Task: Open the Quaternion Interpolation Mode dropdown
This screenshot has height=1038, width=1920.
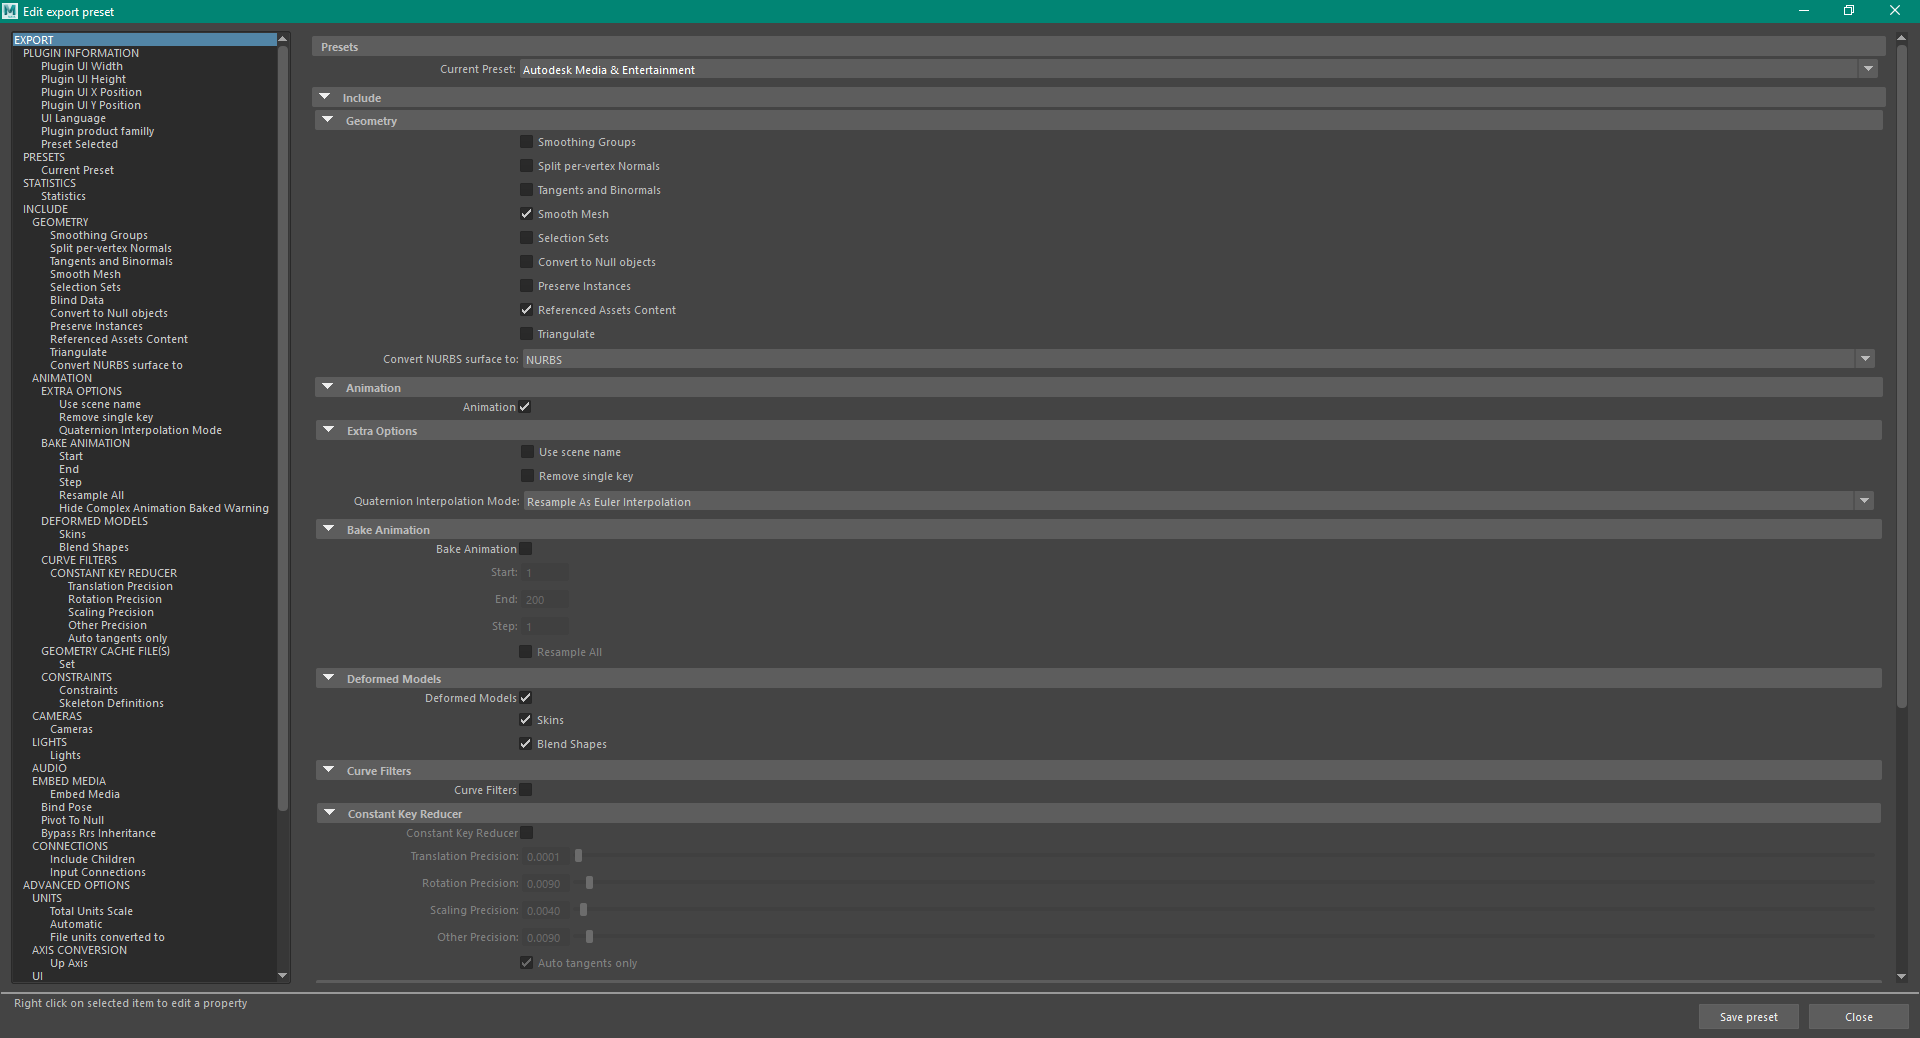Action: pyautogui.click(x=1865, y=501)
